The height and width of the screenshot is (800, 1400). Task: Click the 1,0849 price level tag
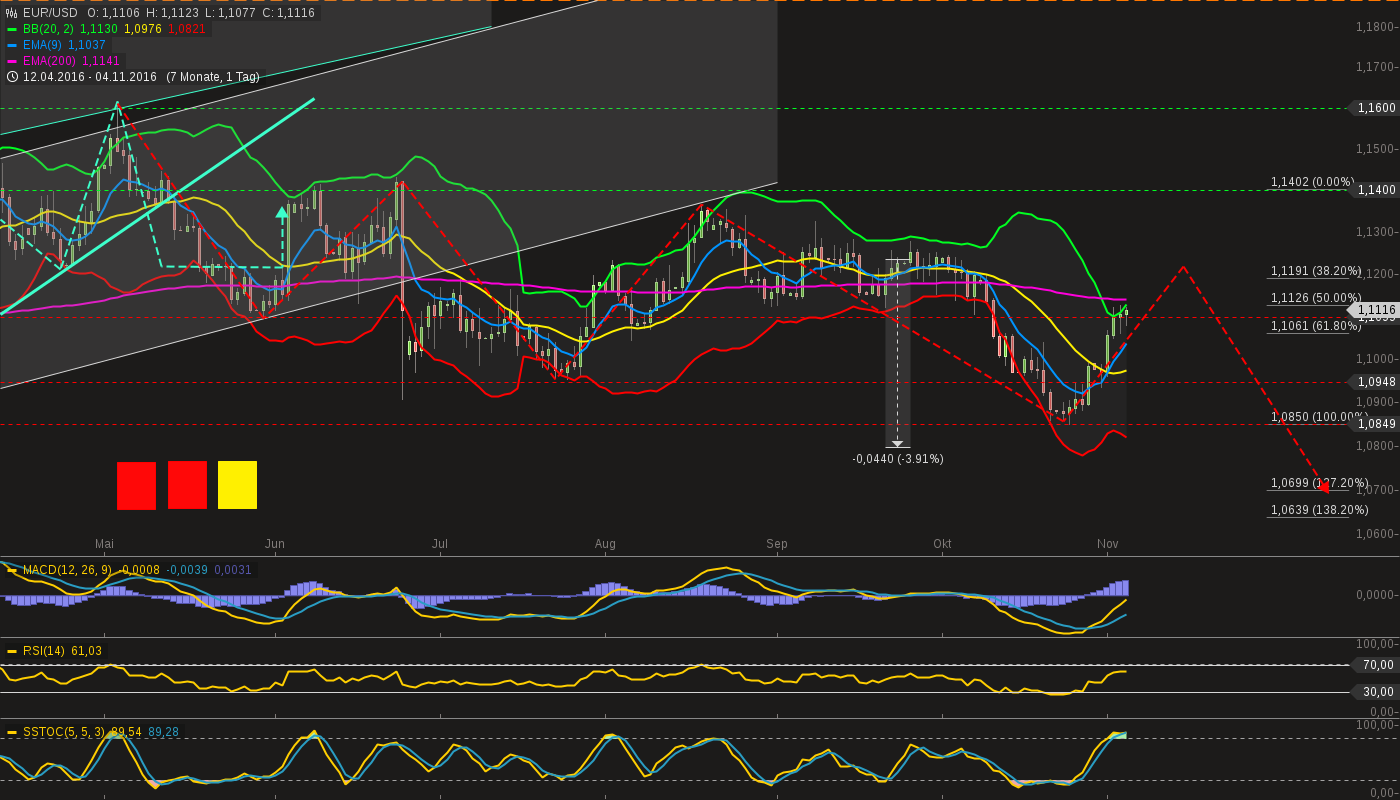pos(1376,424)
